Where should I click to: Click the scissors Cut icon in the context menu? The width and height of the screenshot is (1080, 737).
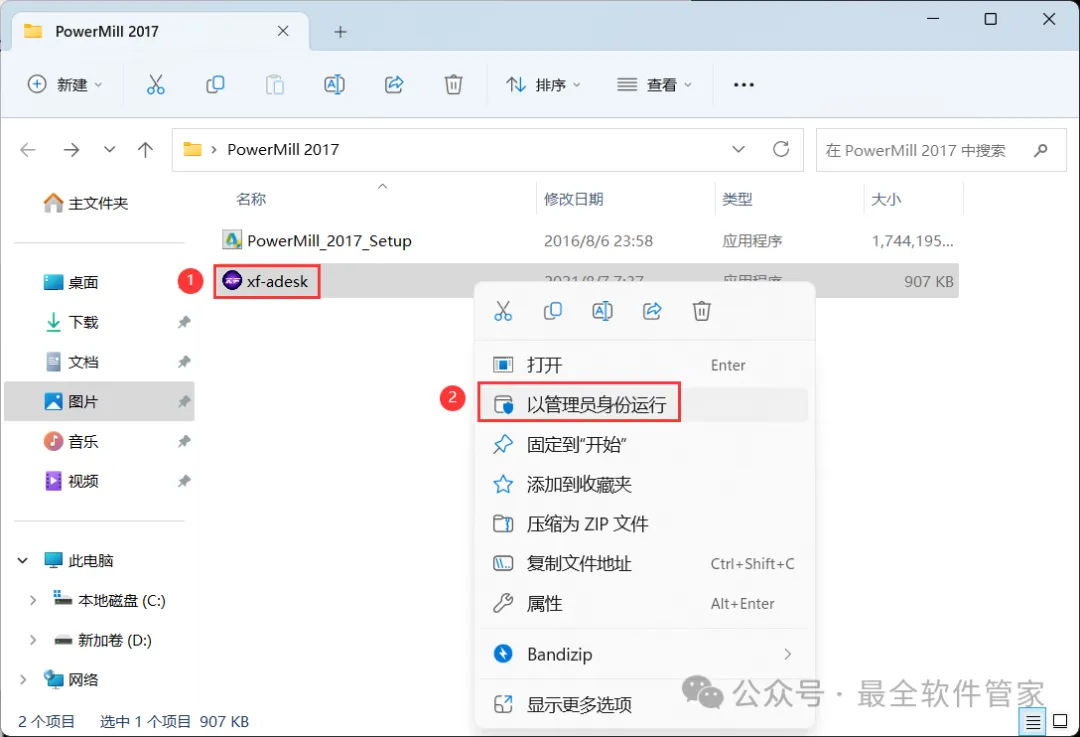(503, 311)
